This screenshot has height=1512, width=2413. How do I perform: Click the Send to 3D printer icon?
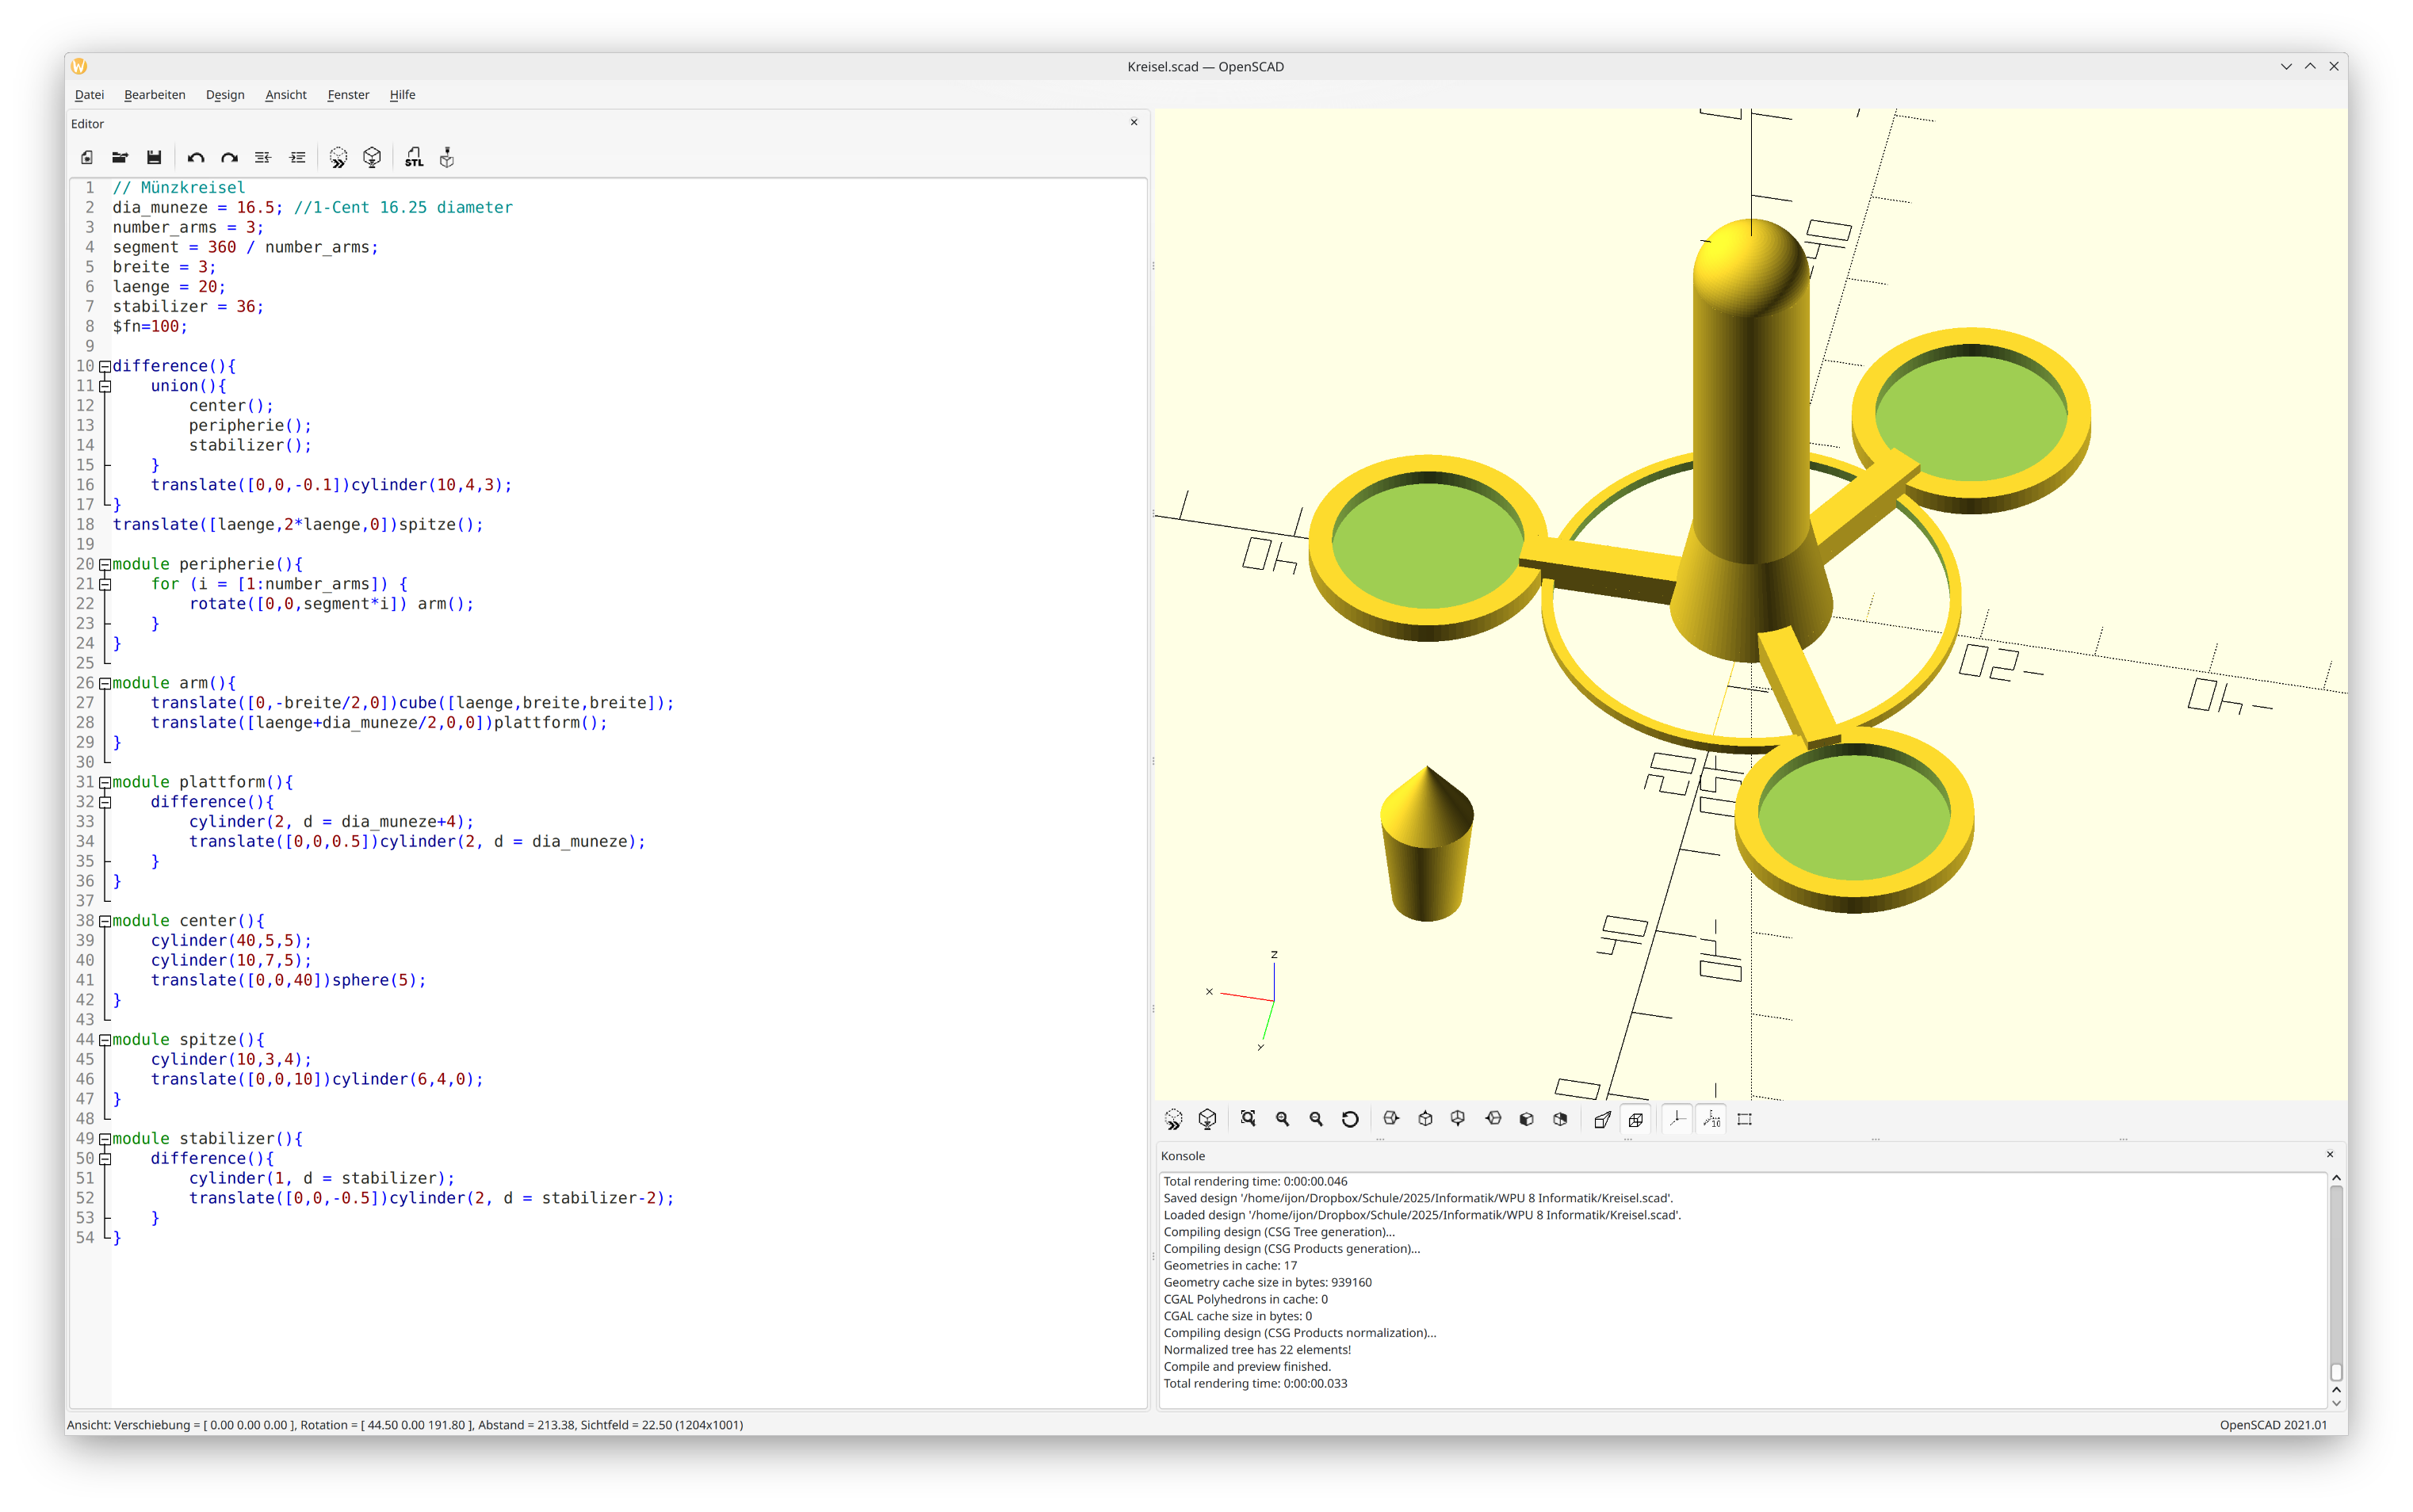pyautogui.click(x=447, y=157)
